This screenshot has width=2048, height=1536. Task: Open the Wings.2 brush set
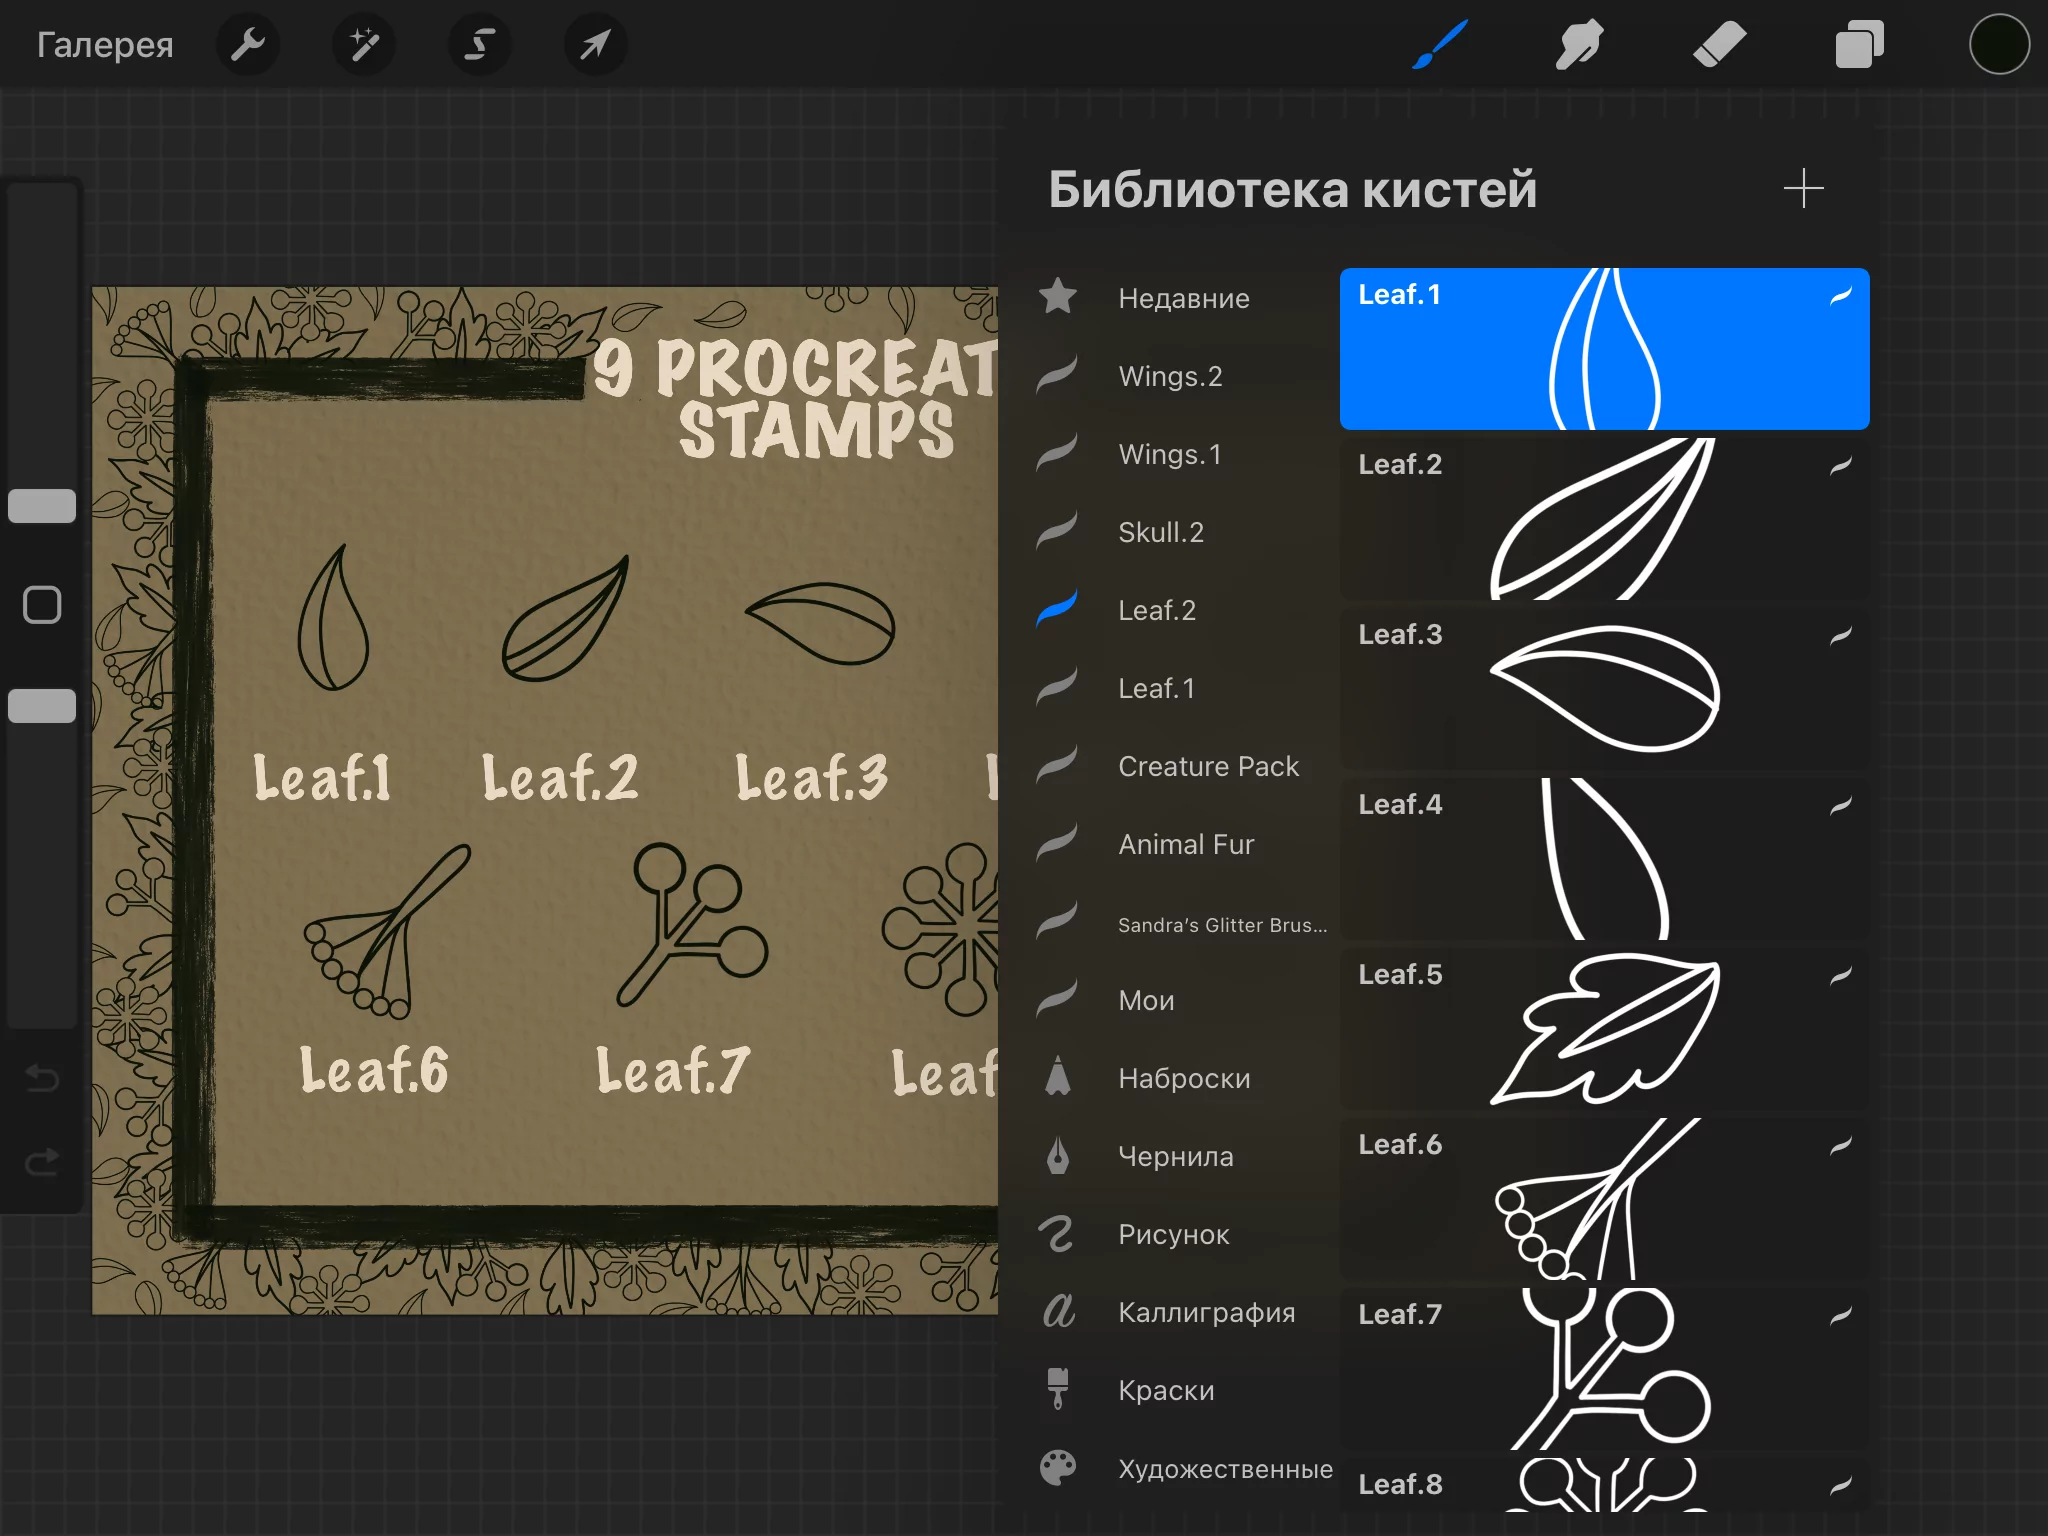[1184, 376]
